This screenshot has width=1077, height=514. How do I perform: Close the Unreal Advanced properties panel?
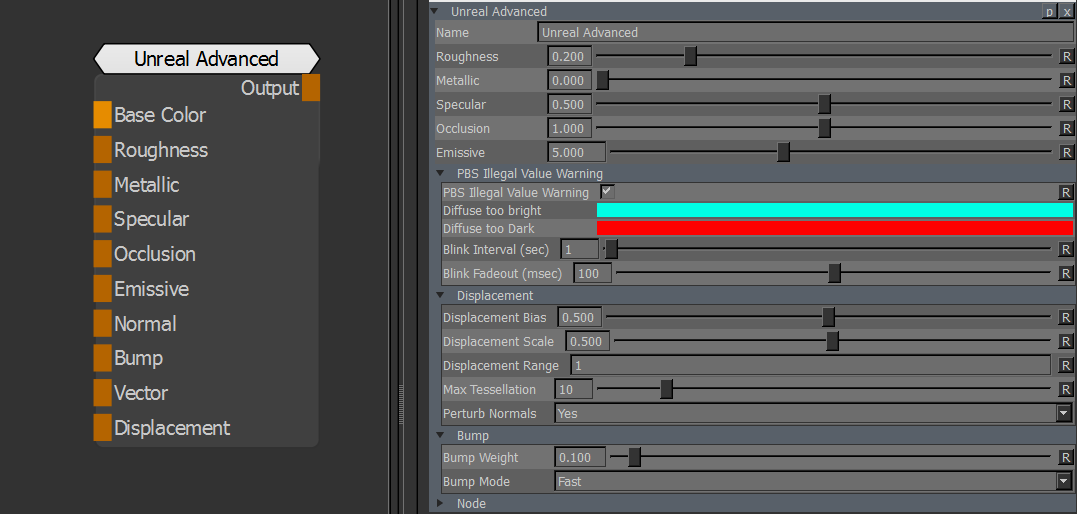coord(1066,12)
